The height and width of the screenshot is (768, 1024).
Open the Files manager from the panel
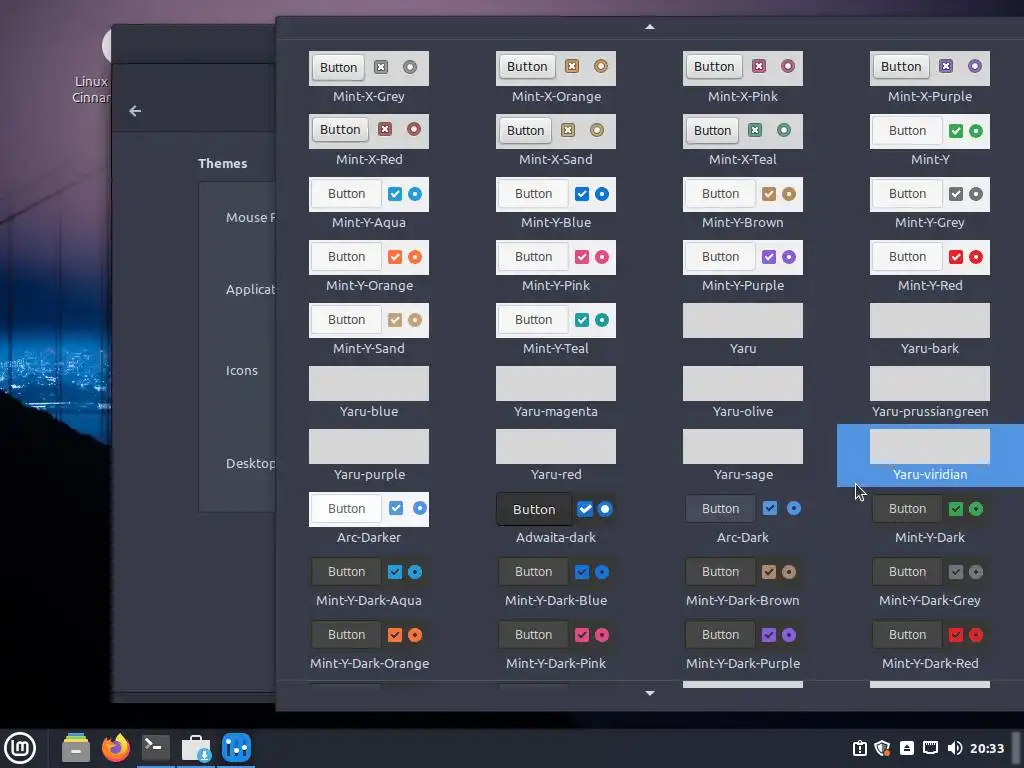pyautogui.click(x=76, y=748)
